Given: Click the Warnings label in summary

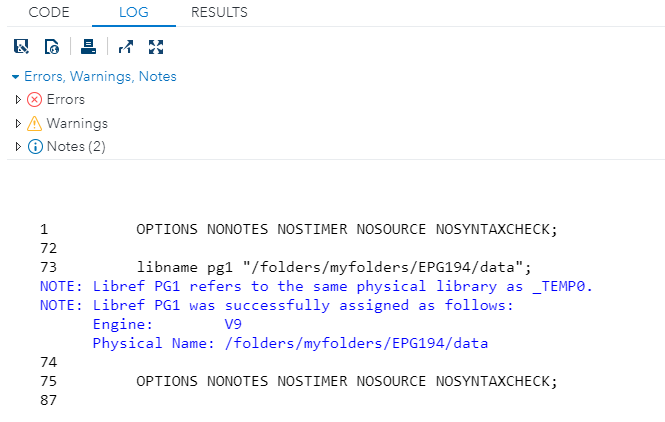Looking at the screenshot, I should [77, 124].
